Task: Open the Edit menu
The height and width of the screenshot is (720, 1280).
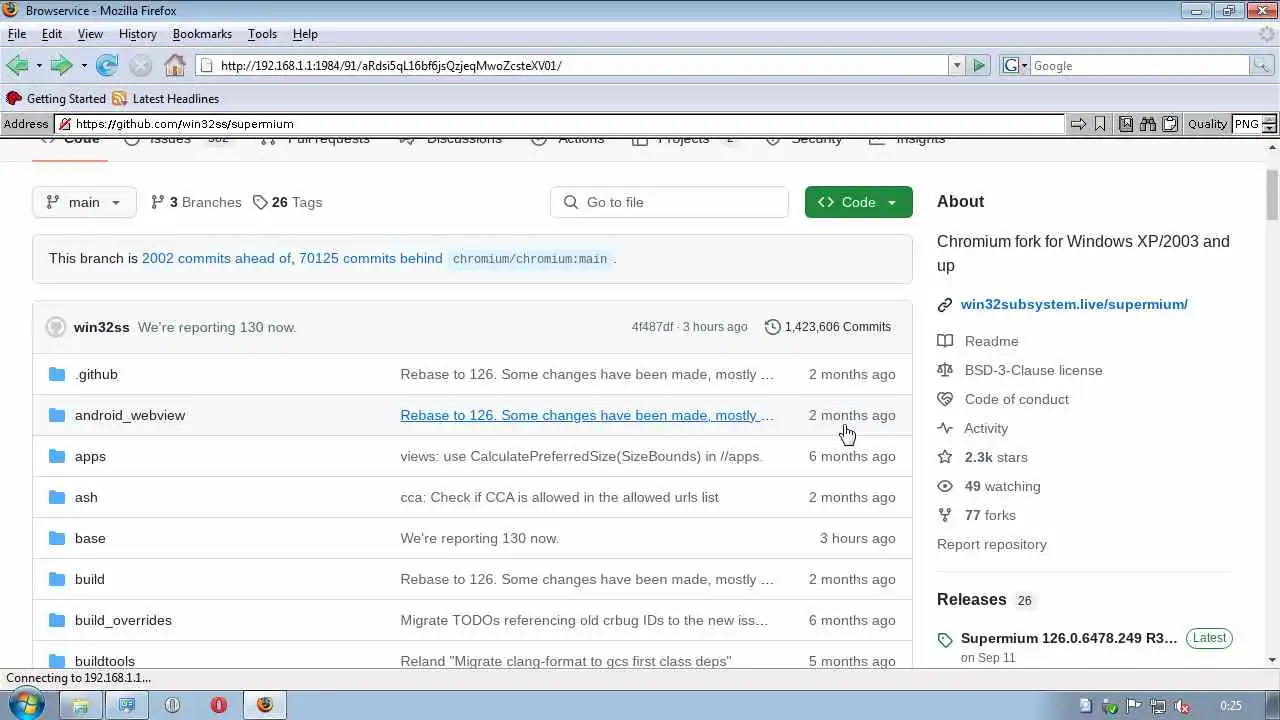Action: click(x=52, y=34)
